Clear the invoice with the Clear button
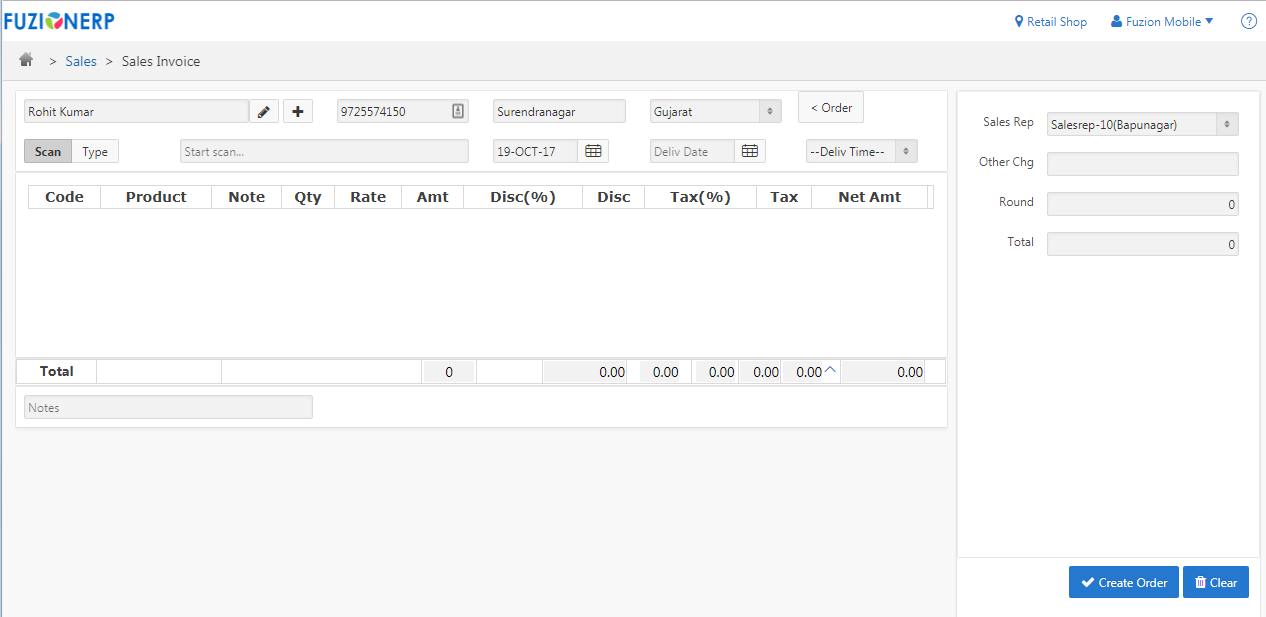 pyautogui.click(x=1215, y=582)
